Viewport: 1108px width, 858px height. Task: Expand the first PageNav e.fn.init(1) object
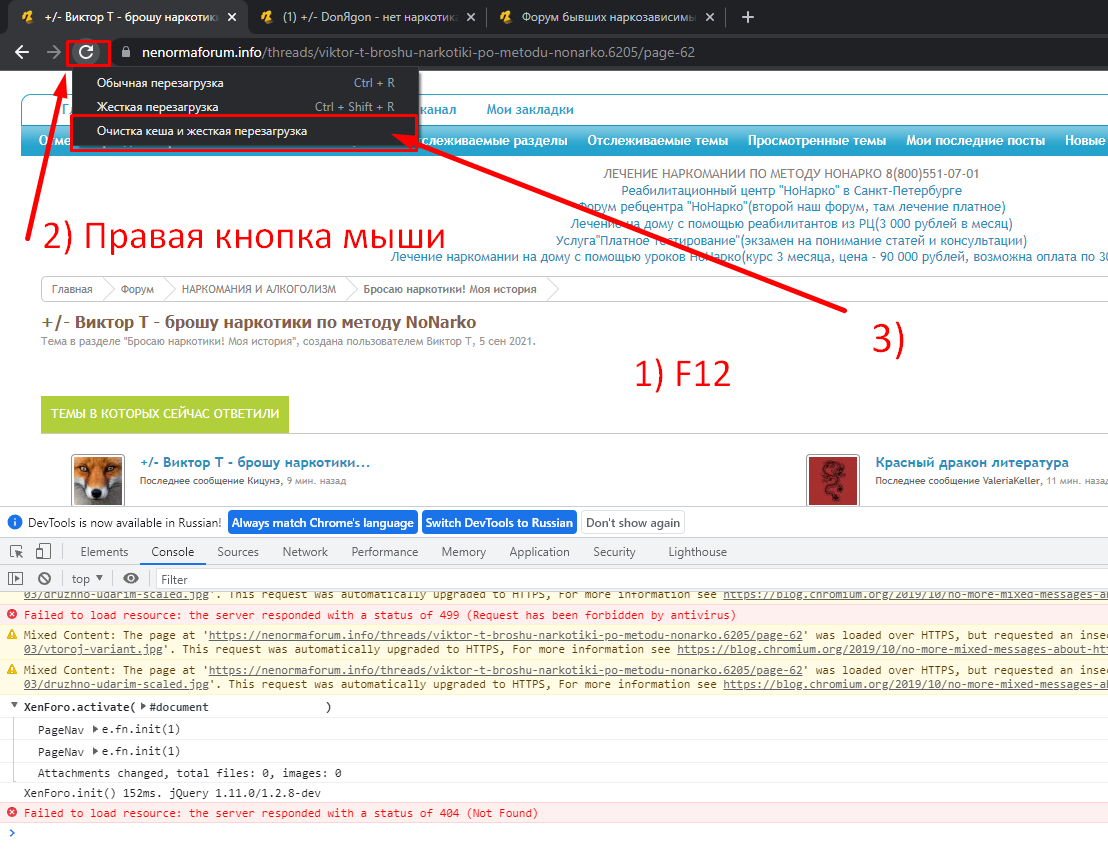(x=96, y=730)
